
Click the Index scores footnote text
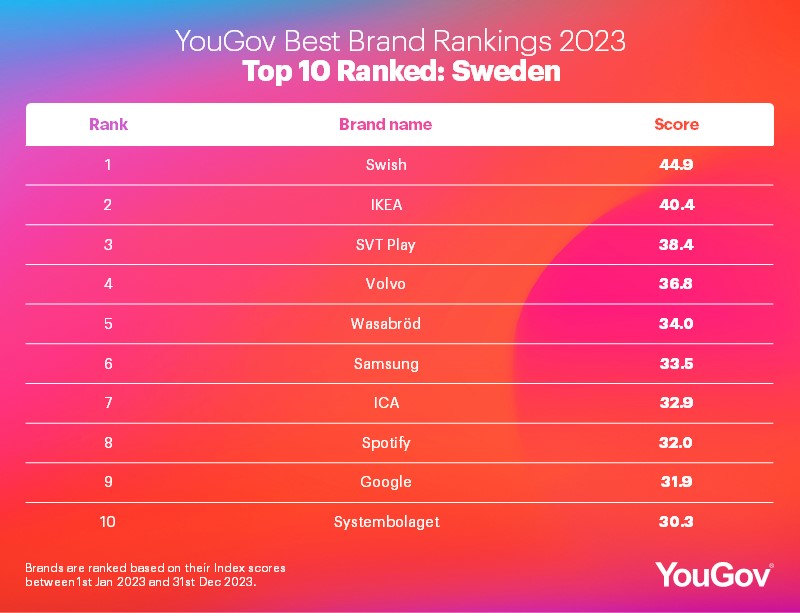(x=162, y=574)
